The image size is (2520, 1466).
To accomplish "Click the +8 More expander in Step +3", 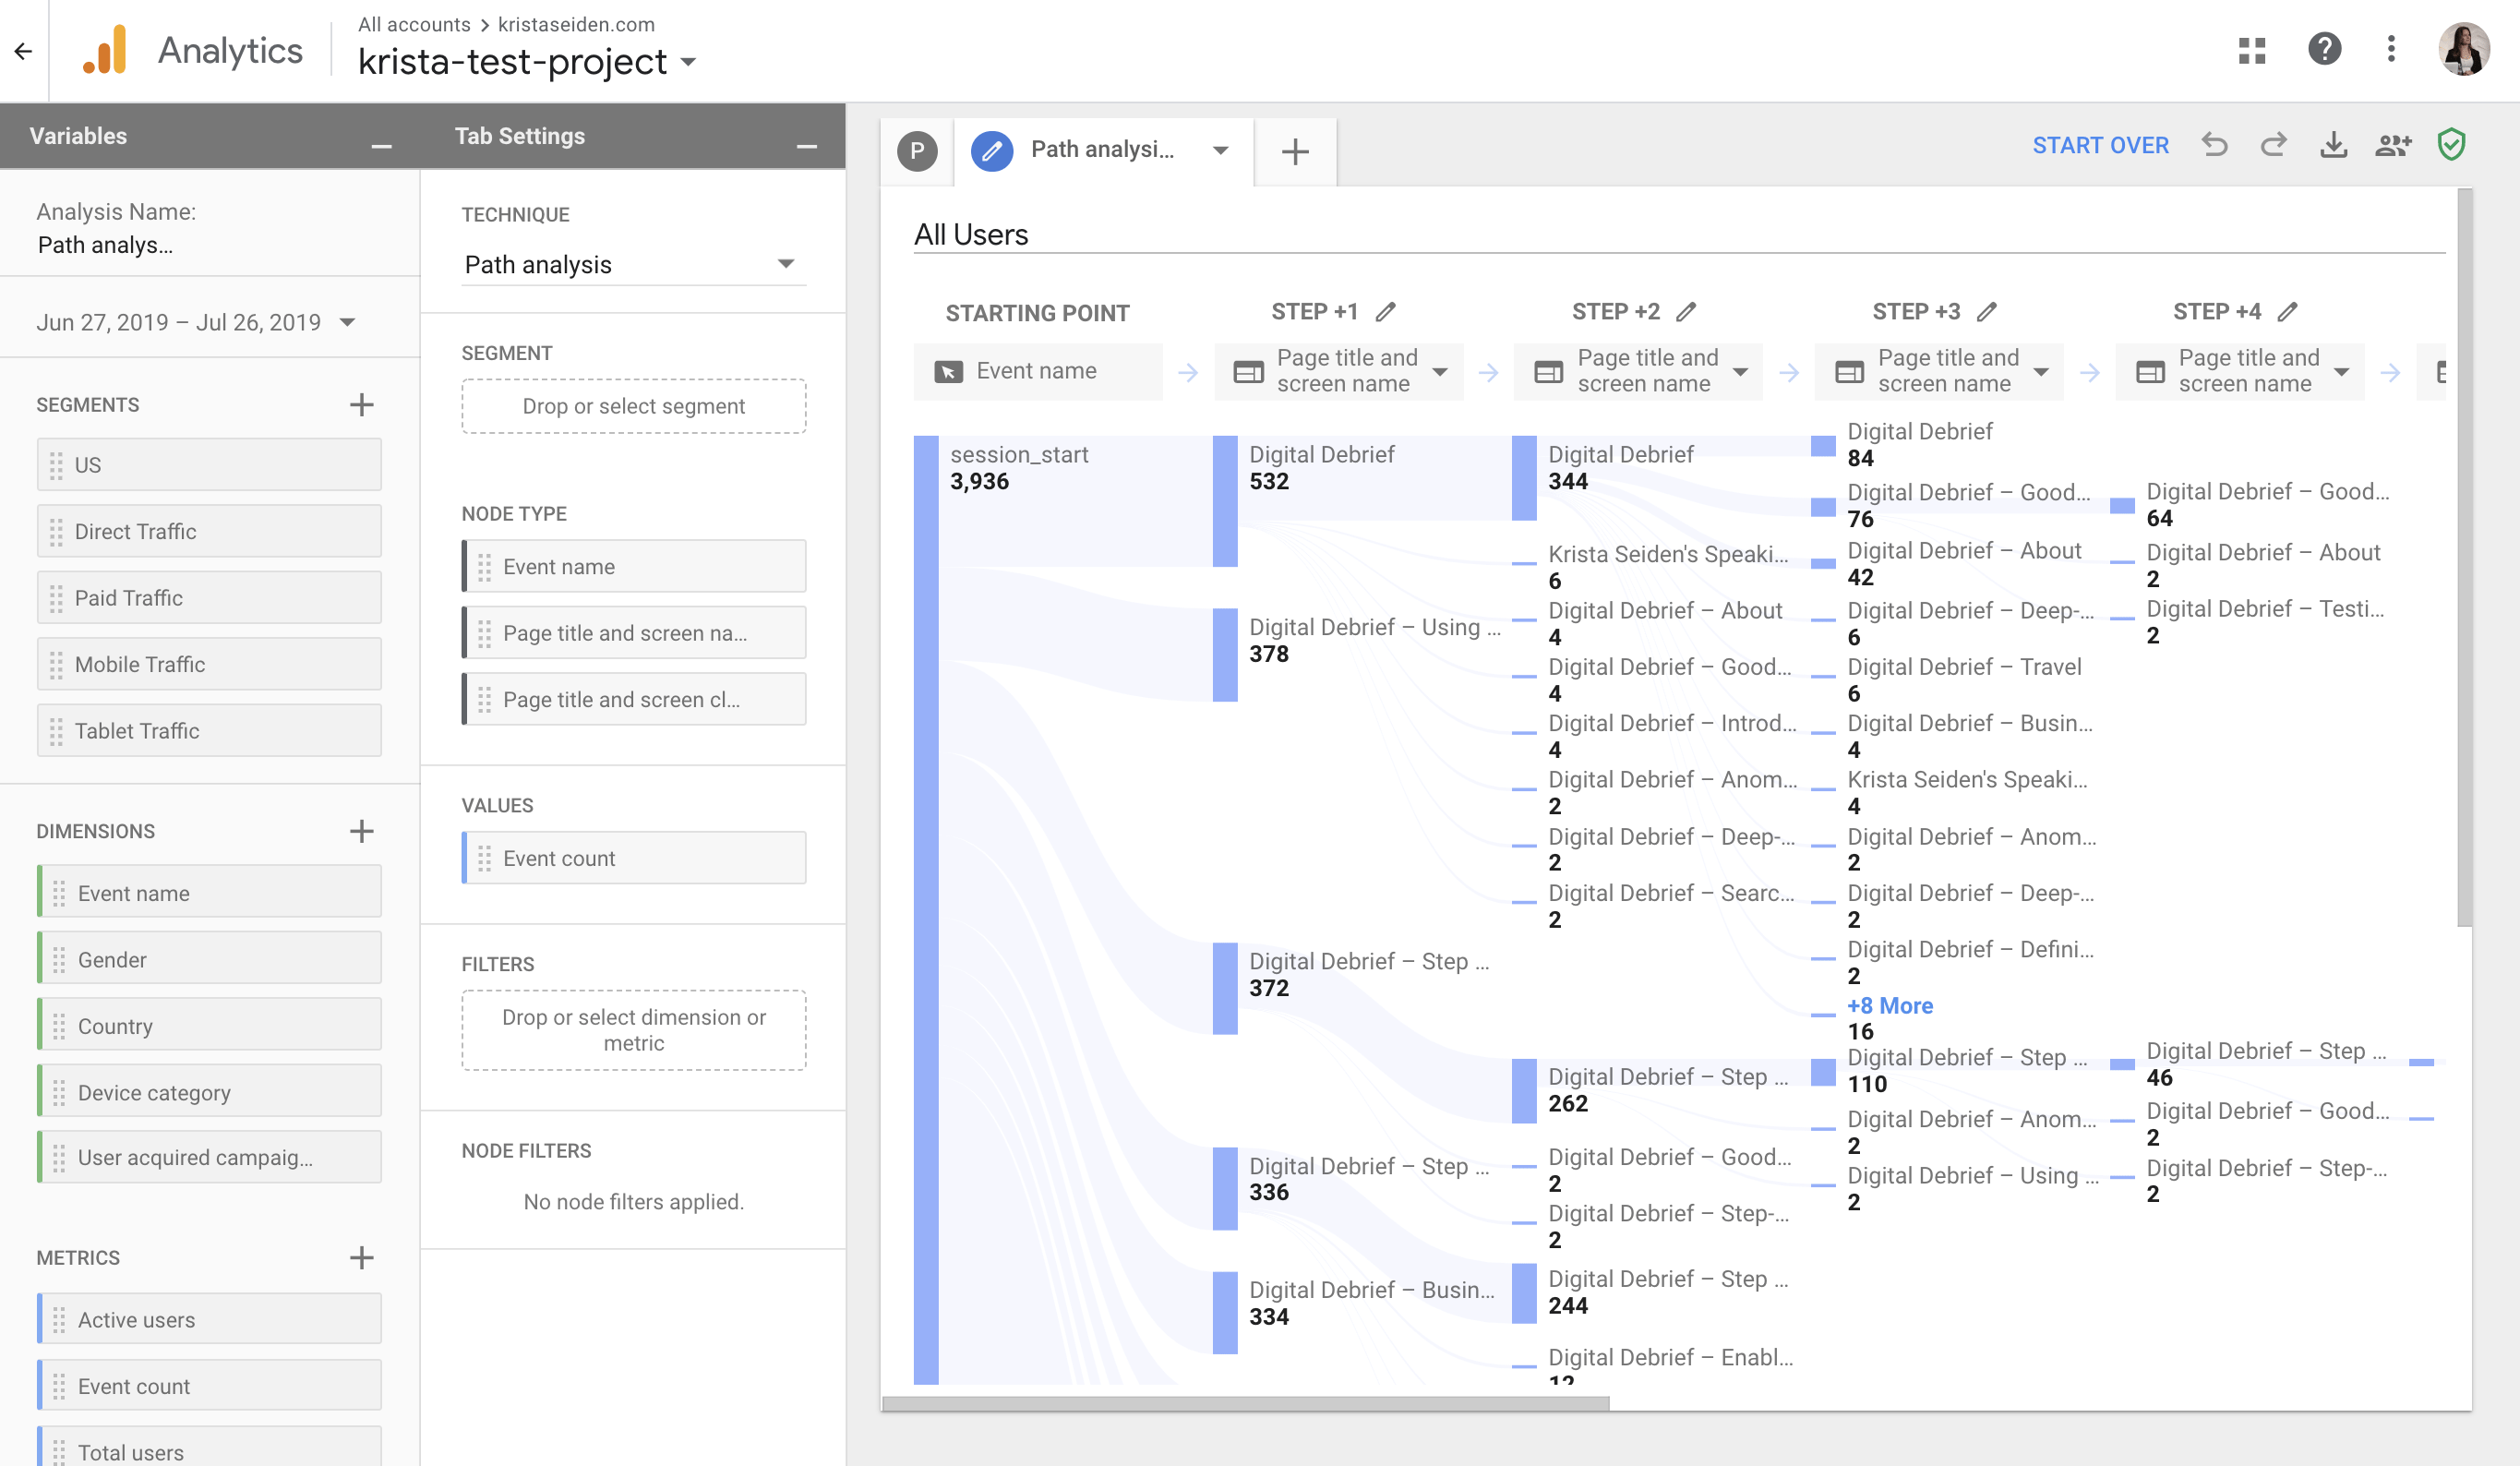I will [x=1889, y=1005].
